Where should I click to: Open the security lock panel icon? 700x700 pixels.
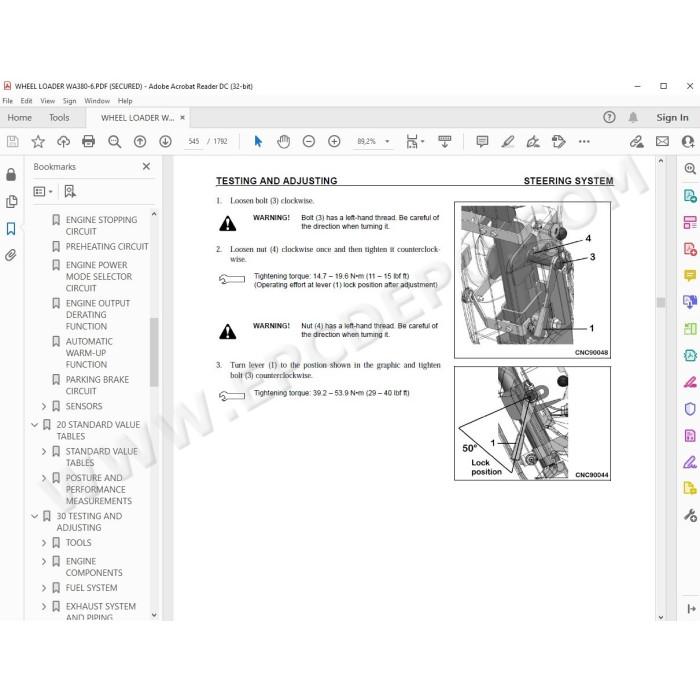click(x=11, y=175)
